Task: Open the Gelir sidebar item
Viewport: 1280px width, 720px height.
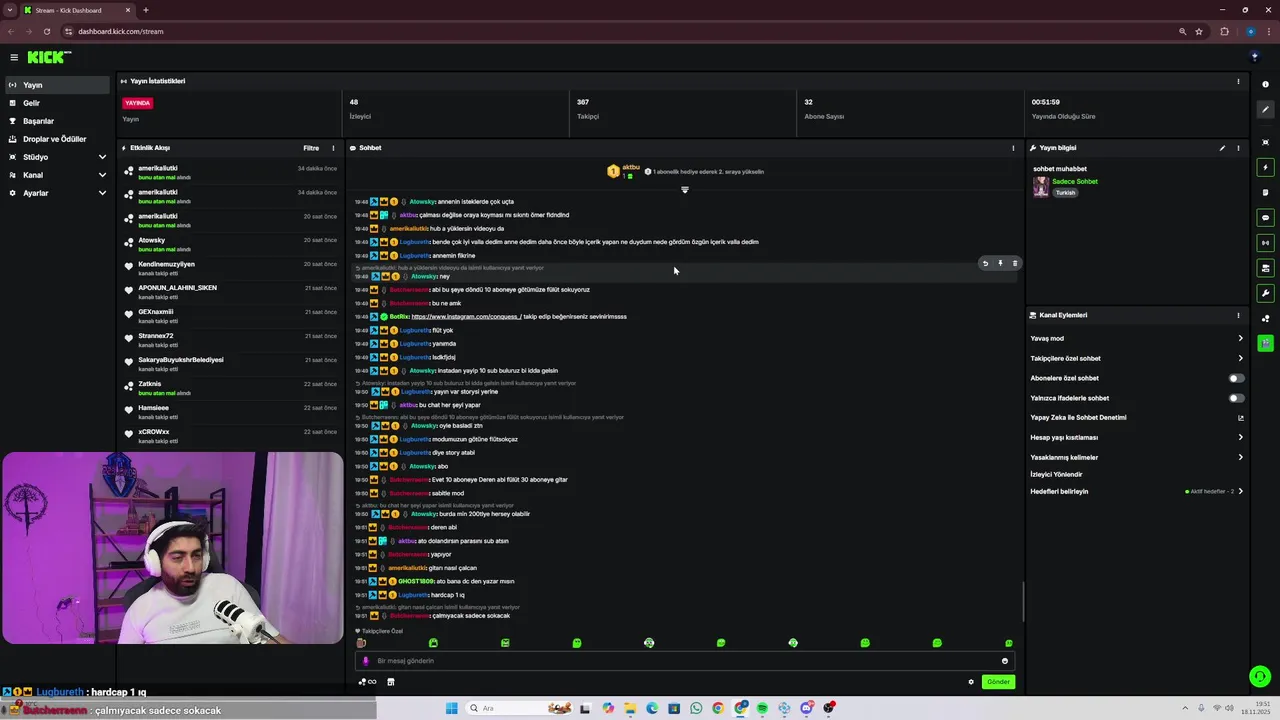Action: [x=58, y=103]
